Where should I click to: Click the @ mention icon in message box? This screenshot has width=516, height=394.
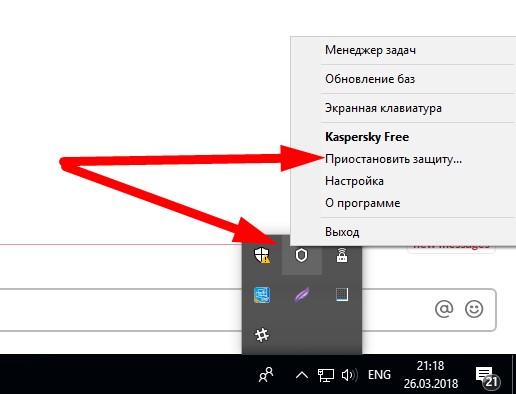coord(444,309)
